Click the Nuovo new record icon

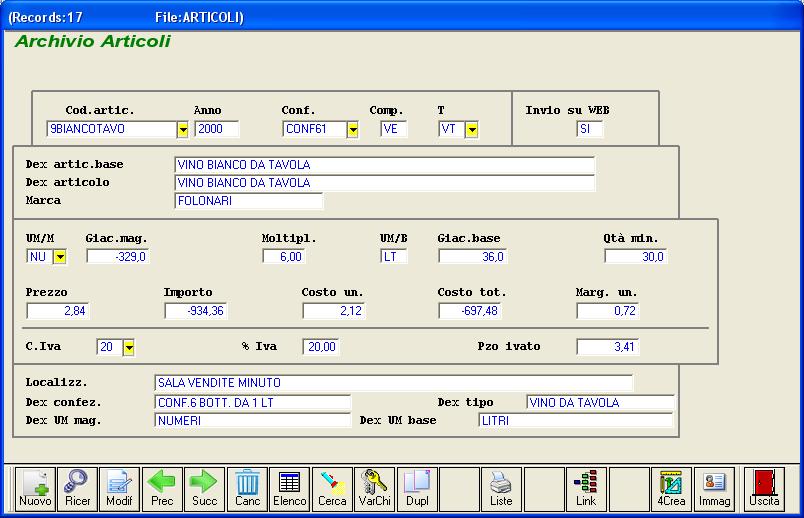pyautogui.click(x=35, y=489)
